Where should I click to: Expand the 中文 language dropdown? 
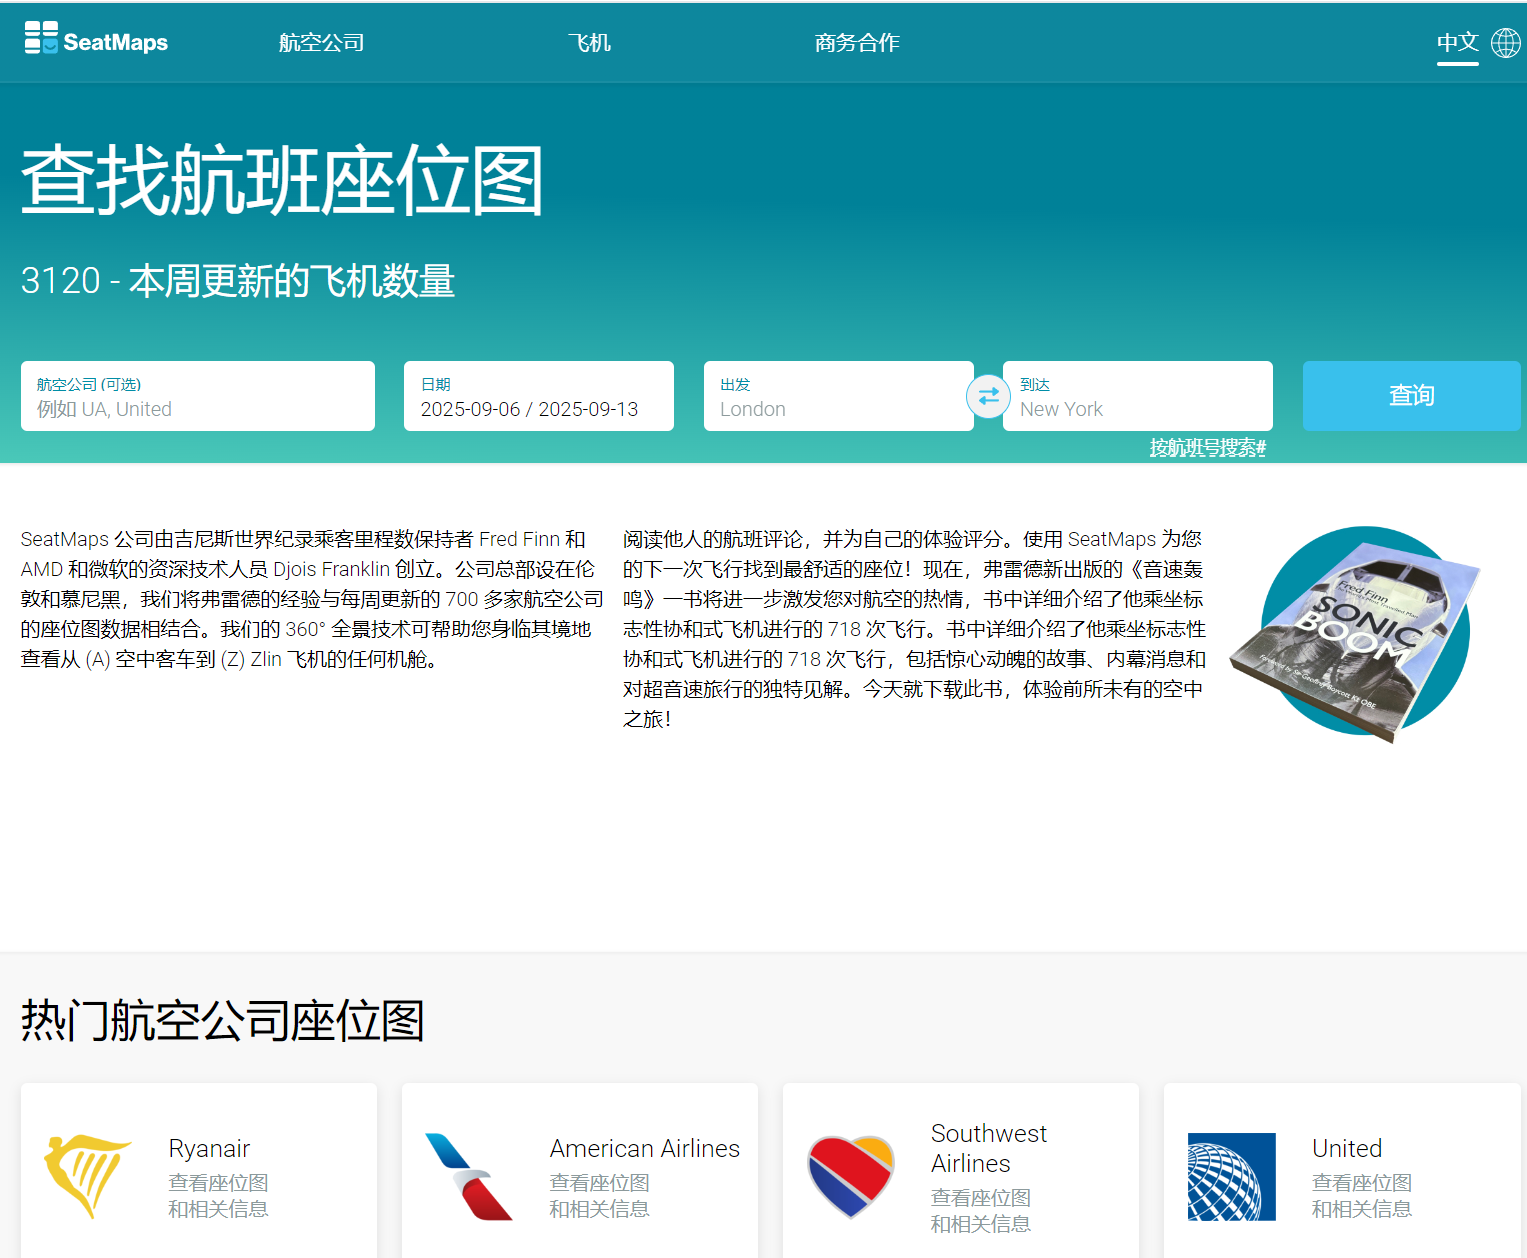click(1457, 42)
